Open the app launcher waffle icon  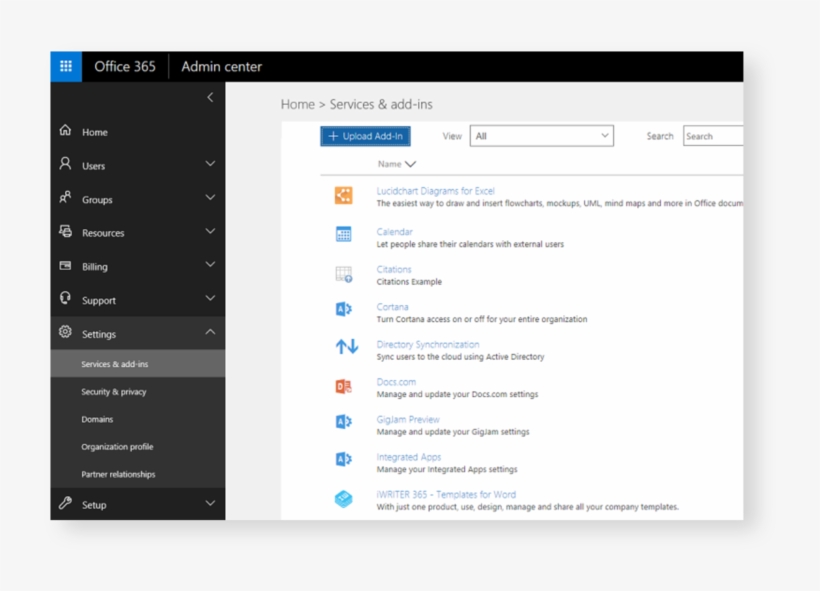coord(66,66)
